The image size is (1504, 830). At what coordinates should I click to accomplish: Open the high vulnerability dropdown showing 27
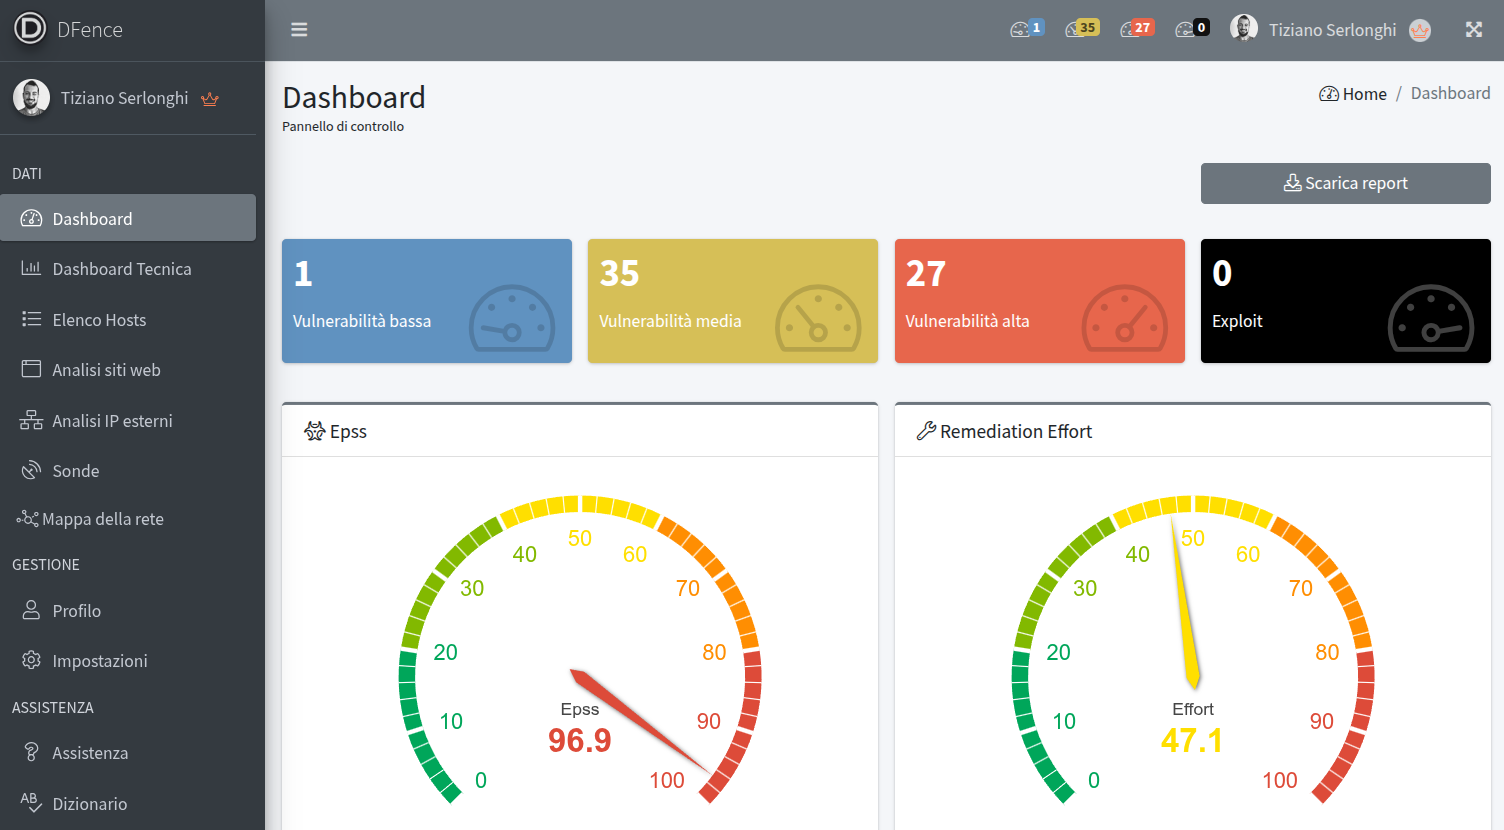tap(1137, 28)
